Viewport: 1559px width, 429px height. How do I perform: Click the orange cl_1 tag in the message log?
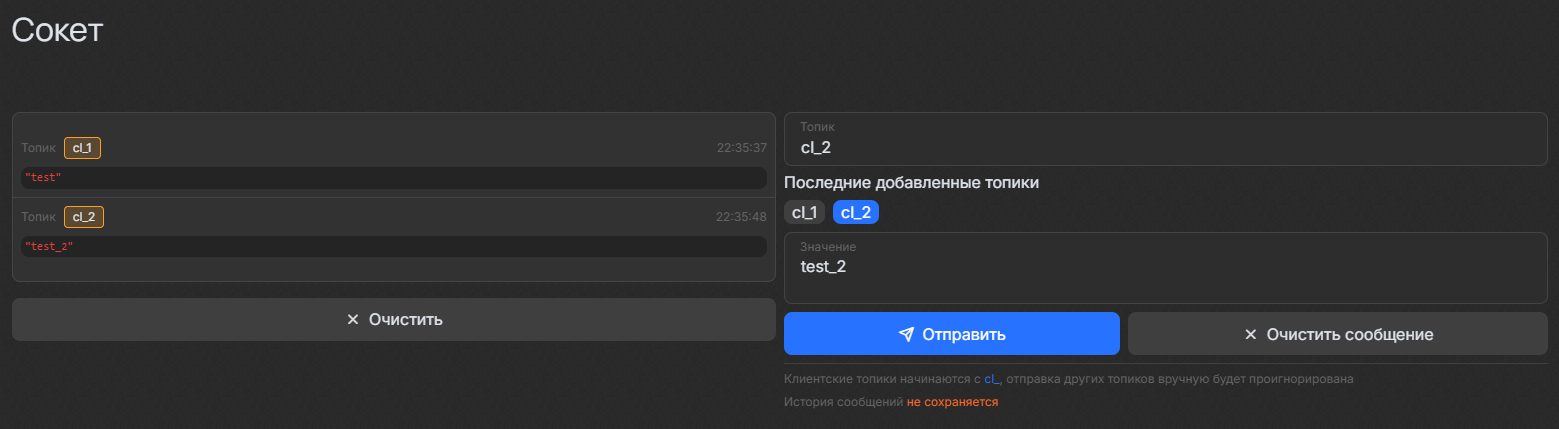pos(82,148)
